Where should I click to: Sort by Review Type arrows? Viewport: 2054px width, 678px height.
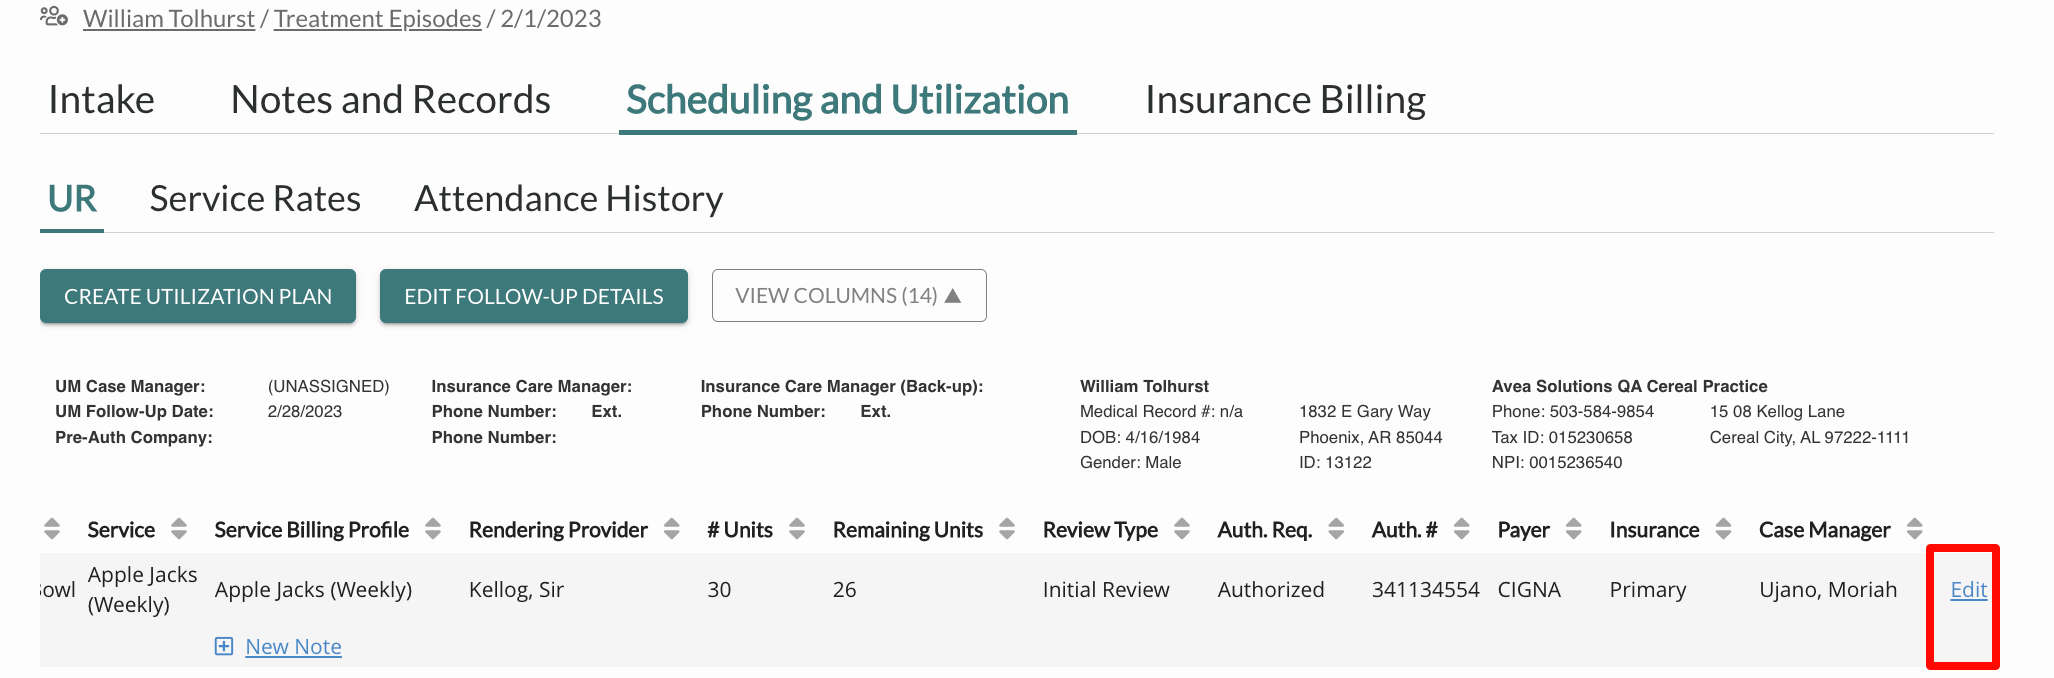pos(1182,529)
